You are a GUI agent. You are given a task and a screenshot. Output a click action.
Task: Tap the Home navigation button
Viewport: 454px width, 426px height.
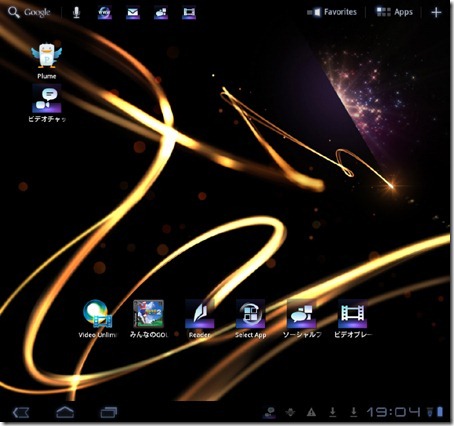(x=65, y=413)
